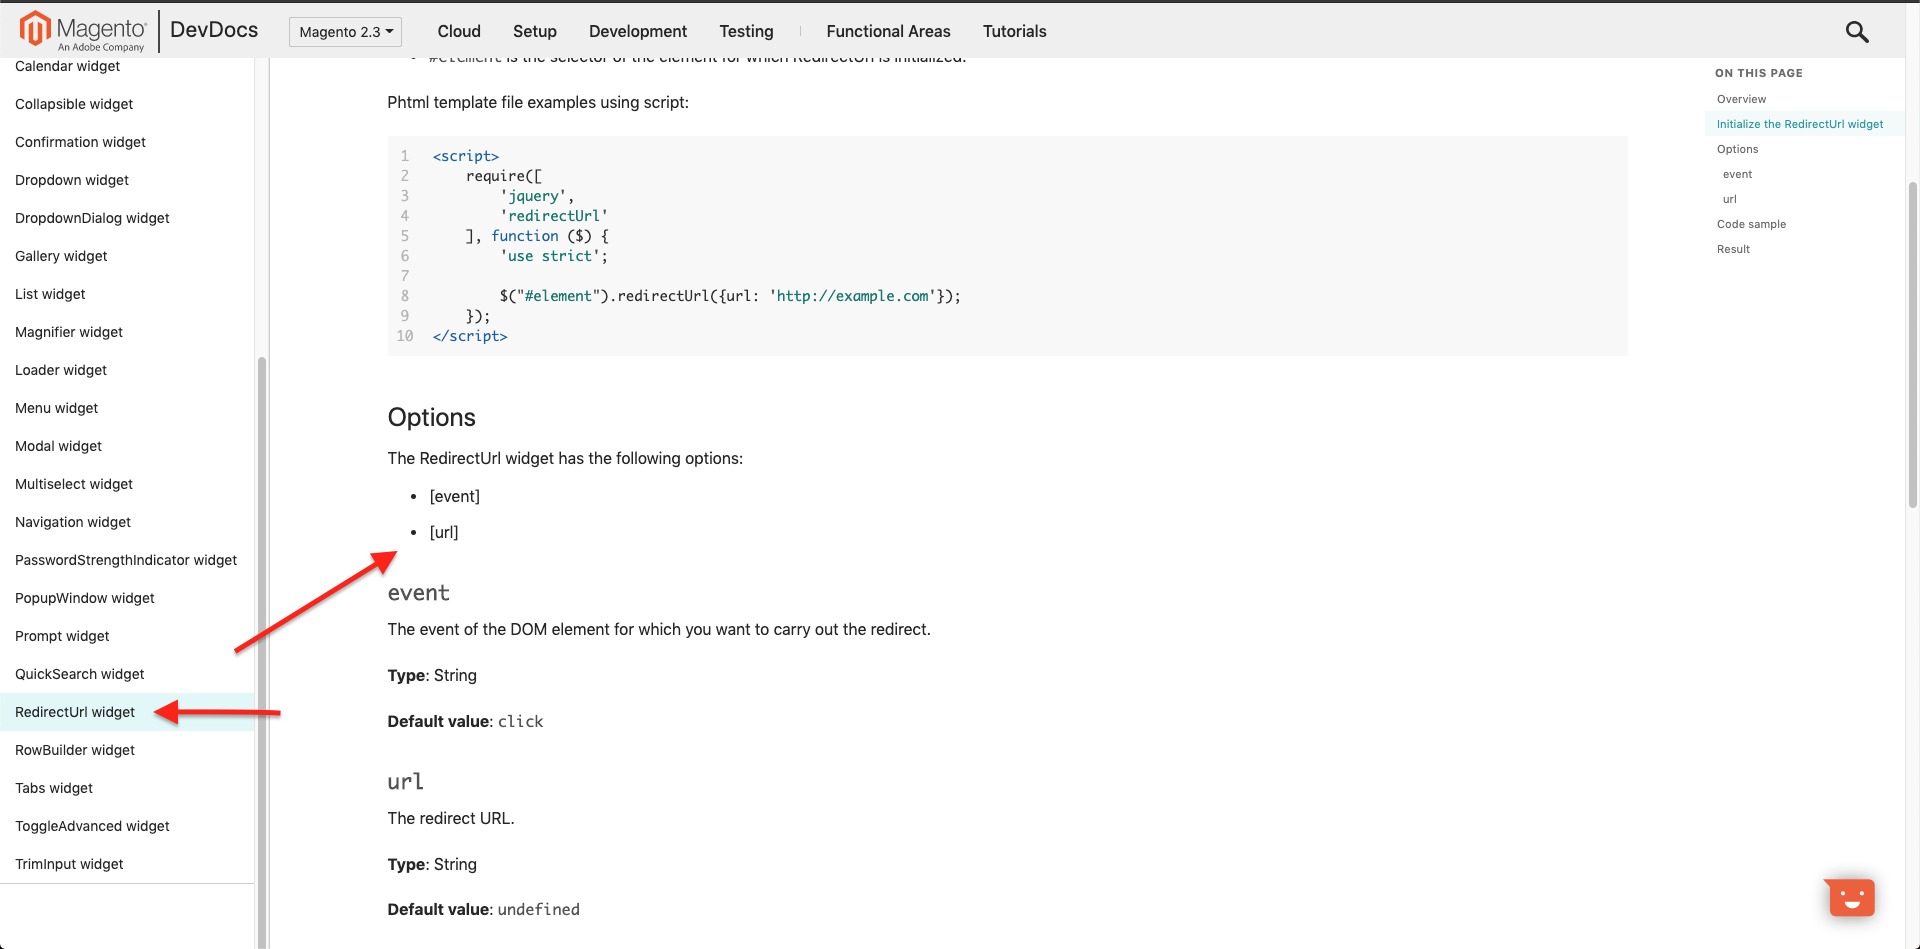This screenshot has height=949, width=1920.
Task: Open Menu widget page
Action: tap(56, 408)
